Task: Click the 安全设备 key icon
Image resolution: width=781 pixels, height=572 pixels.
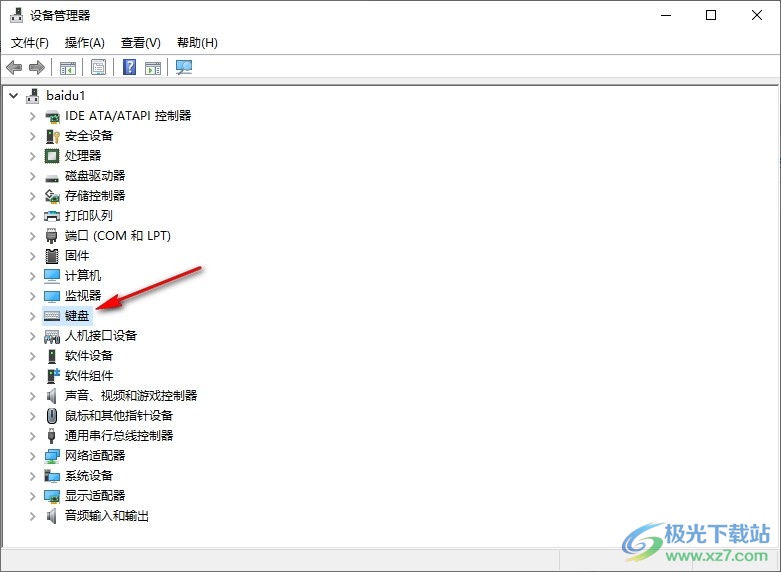Action: tap(52, 136)
